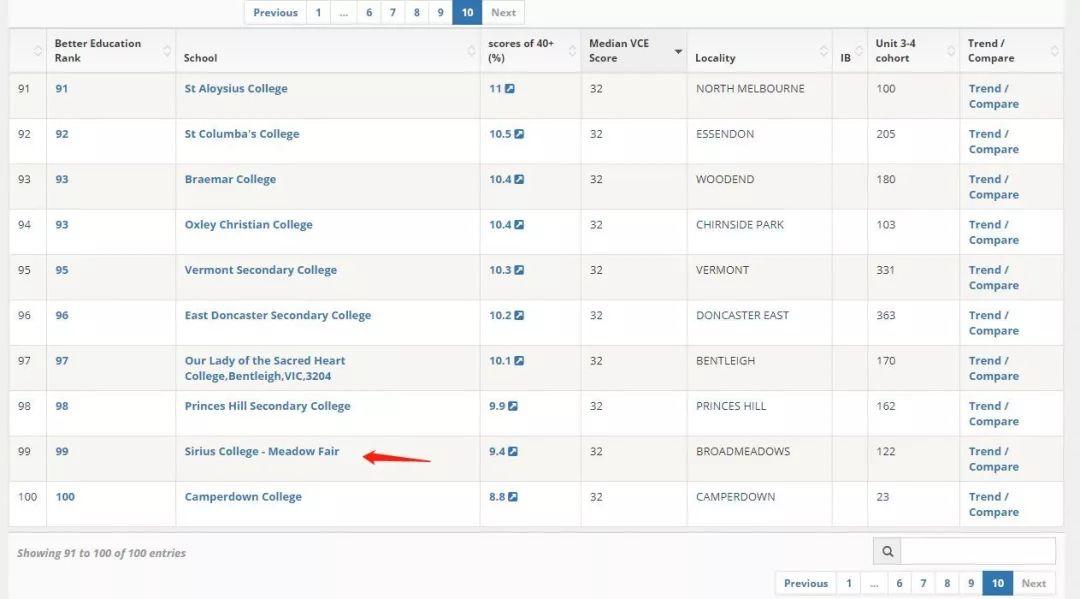Open Vermont Secondary College link
This screenshot has height=599, width=1080.
click(x=261, y=271)
